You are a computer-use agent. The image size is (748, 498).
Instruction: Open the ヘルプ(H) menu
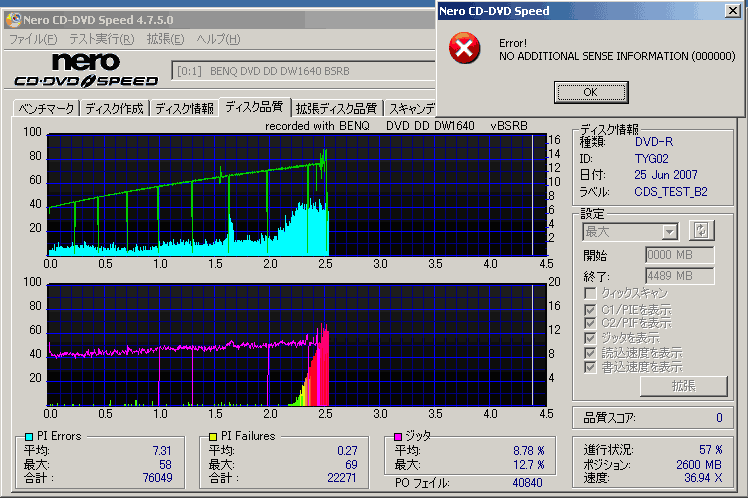[x=218, y=39]
